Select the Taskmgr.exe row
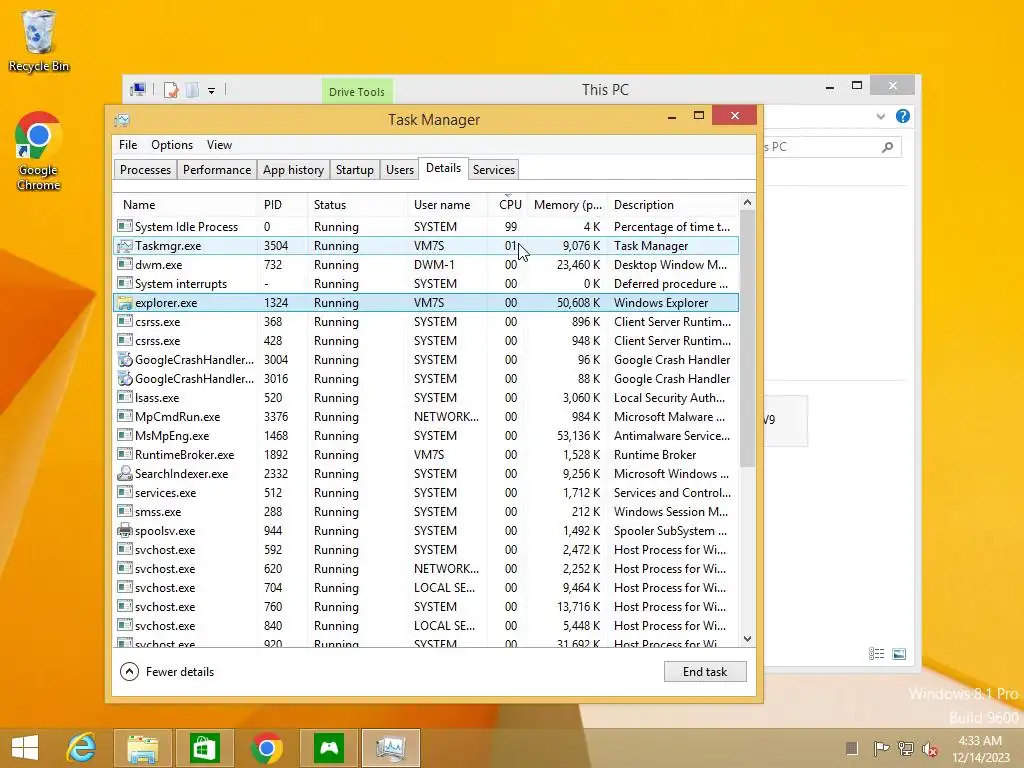The height and width of the screenshot is (768, 1024). 426,246
